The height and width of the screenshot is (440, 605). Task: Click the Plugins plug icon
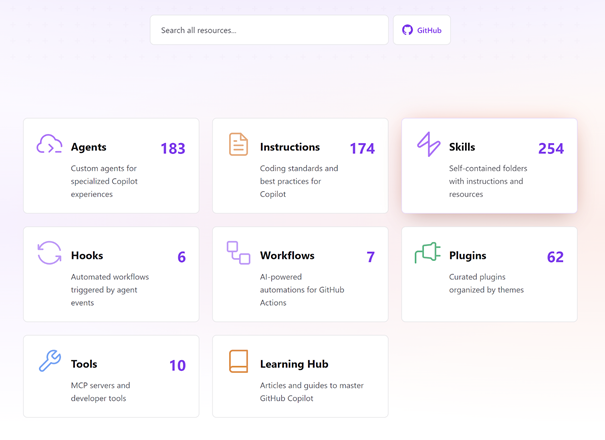pyautogui.click(x=427, y=253)
